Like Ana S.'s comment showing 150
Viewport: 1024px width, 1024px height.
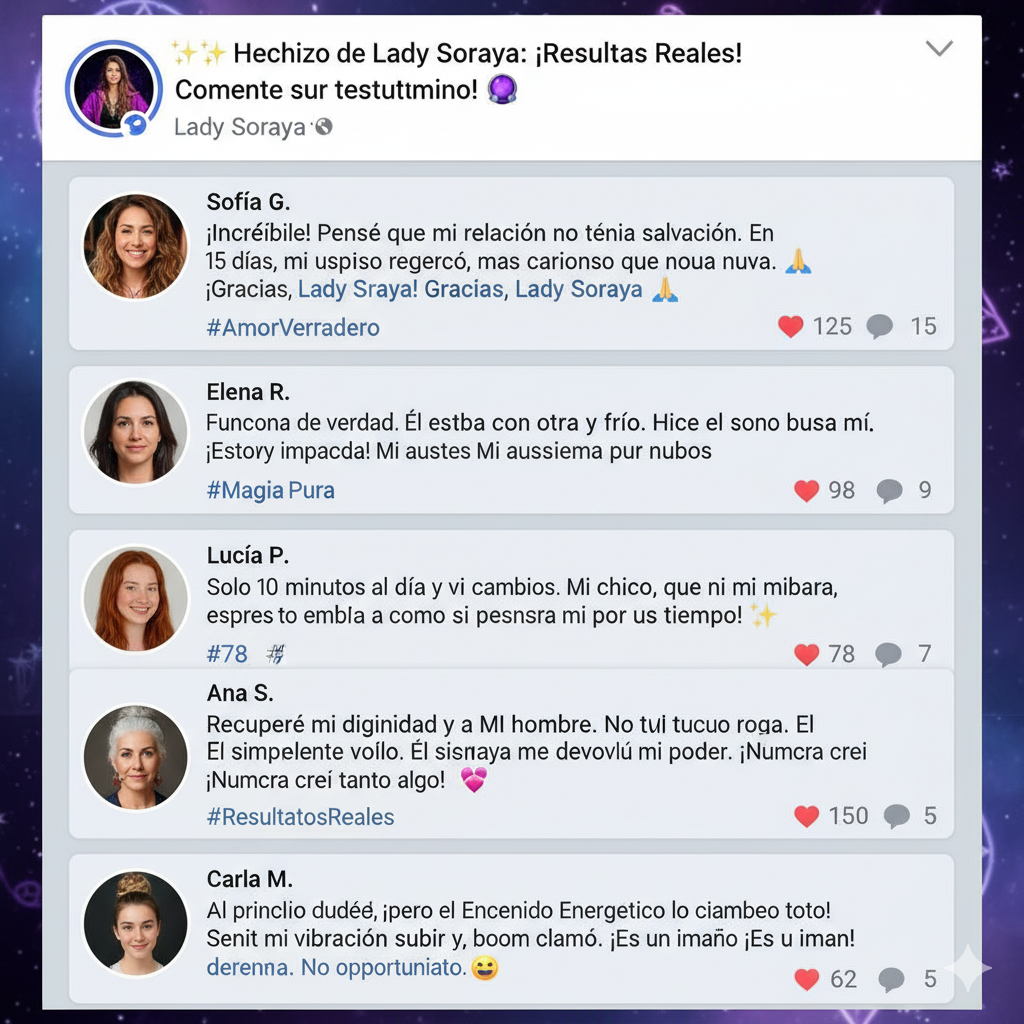[807, 816]
